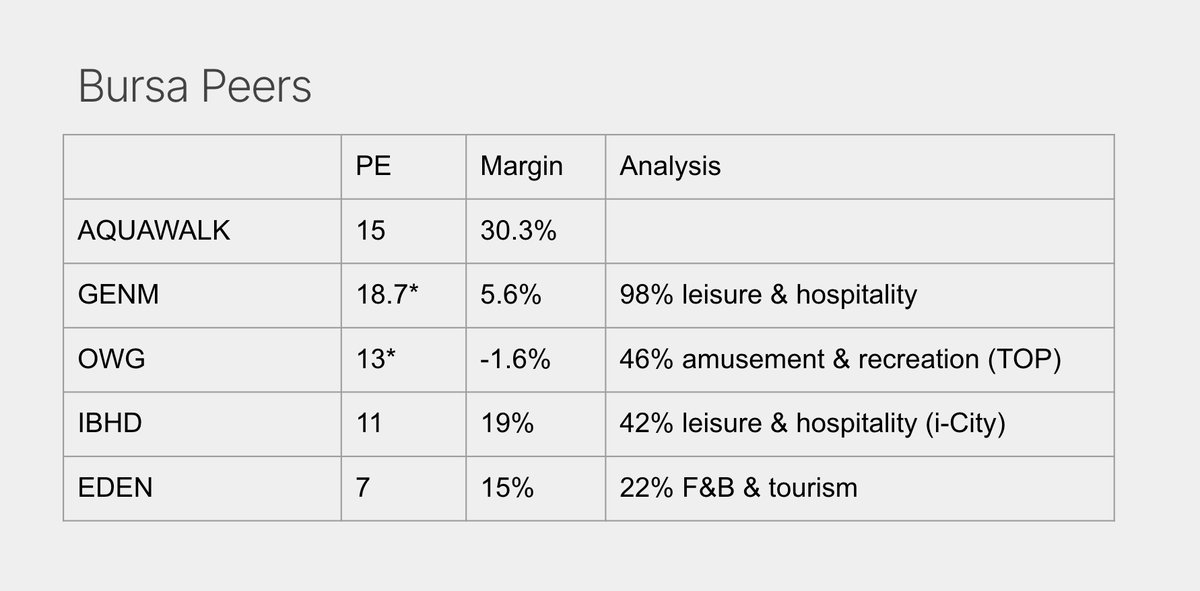Click the IBHD row label

point(110,423)
